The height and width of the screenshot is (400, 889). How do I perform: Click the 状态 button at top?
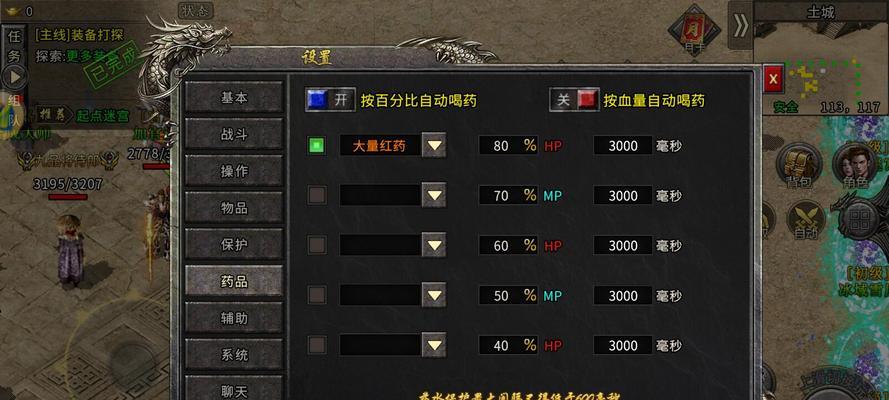[196, 10]
